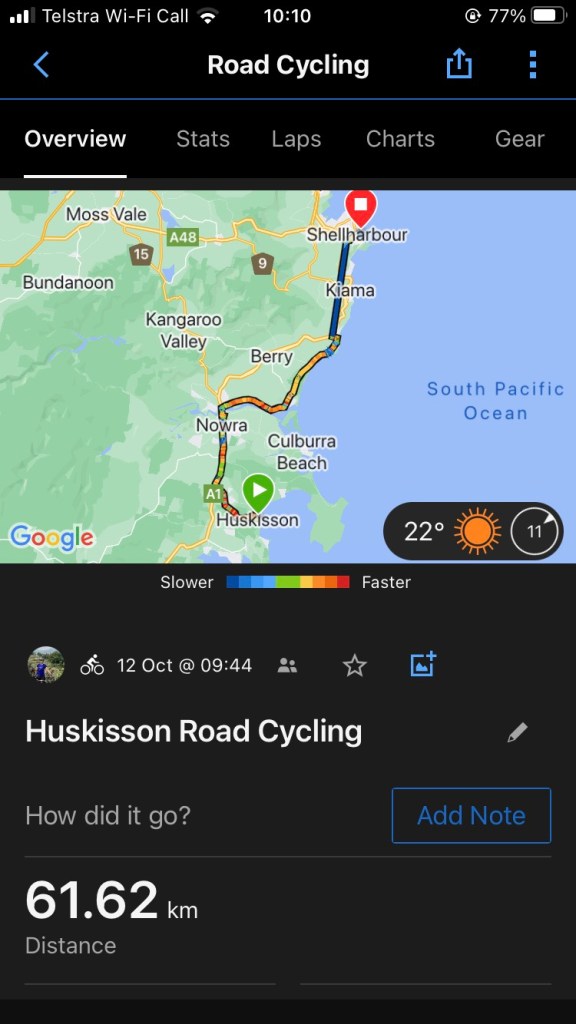
Task: Edit the activity name with pencil icon
Action: 517,733
